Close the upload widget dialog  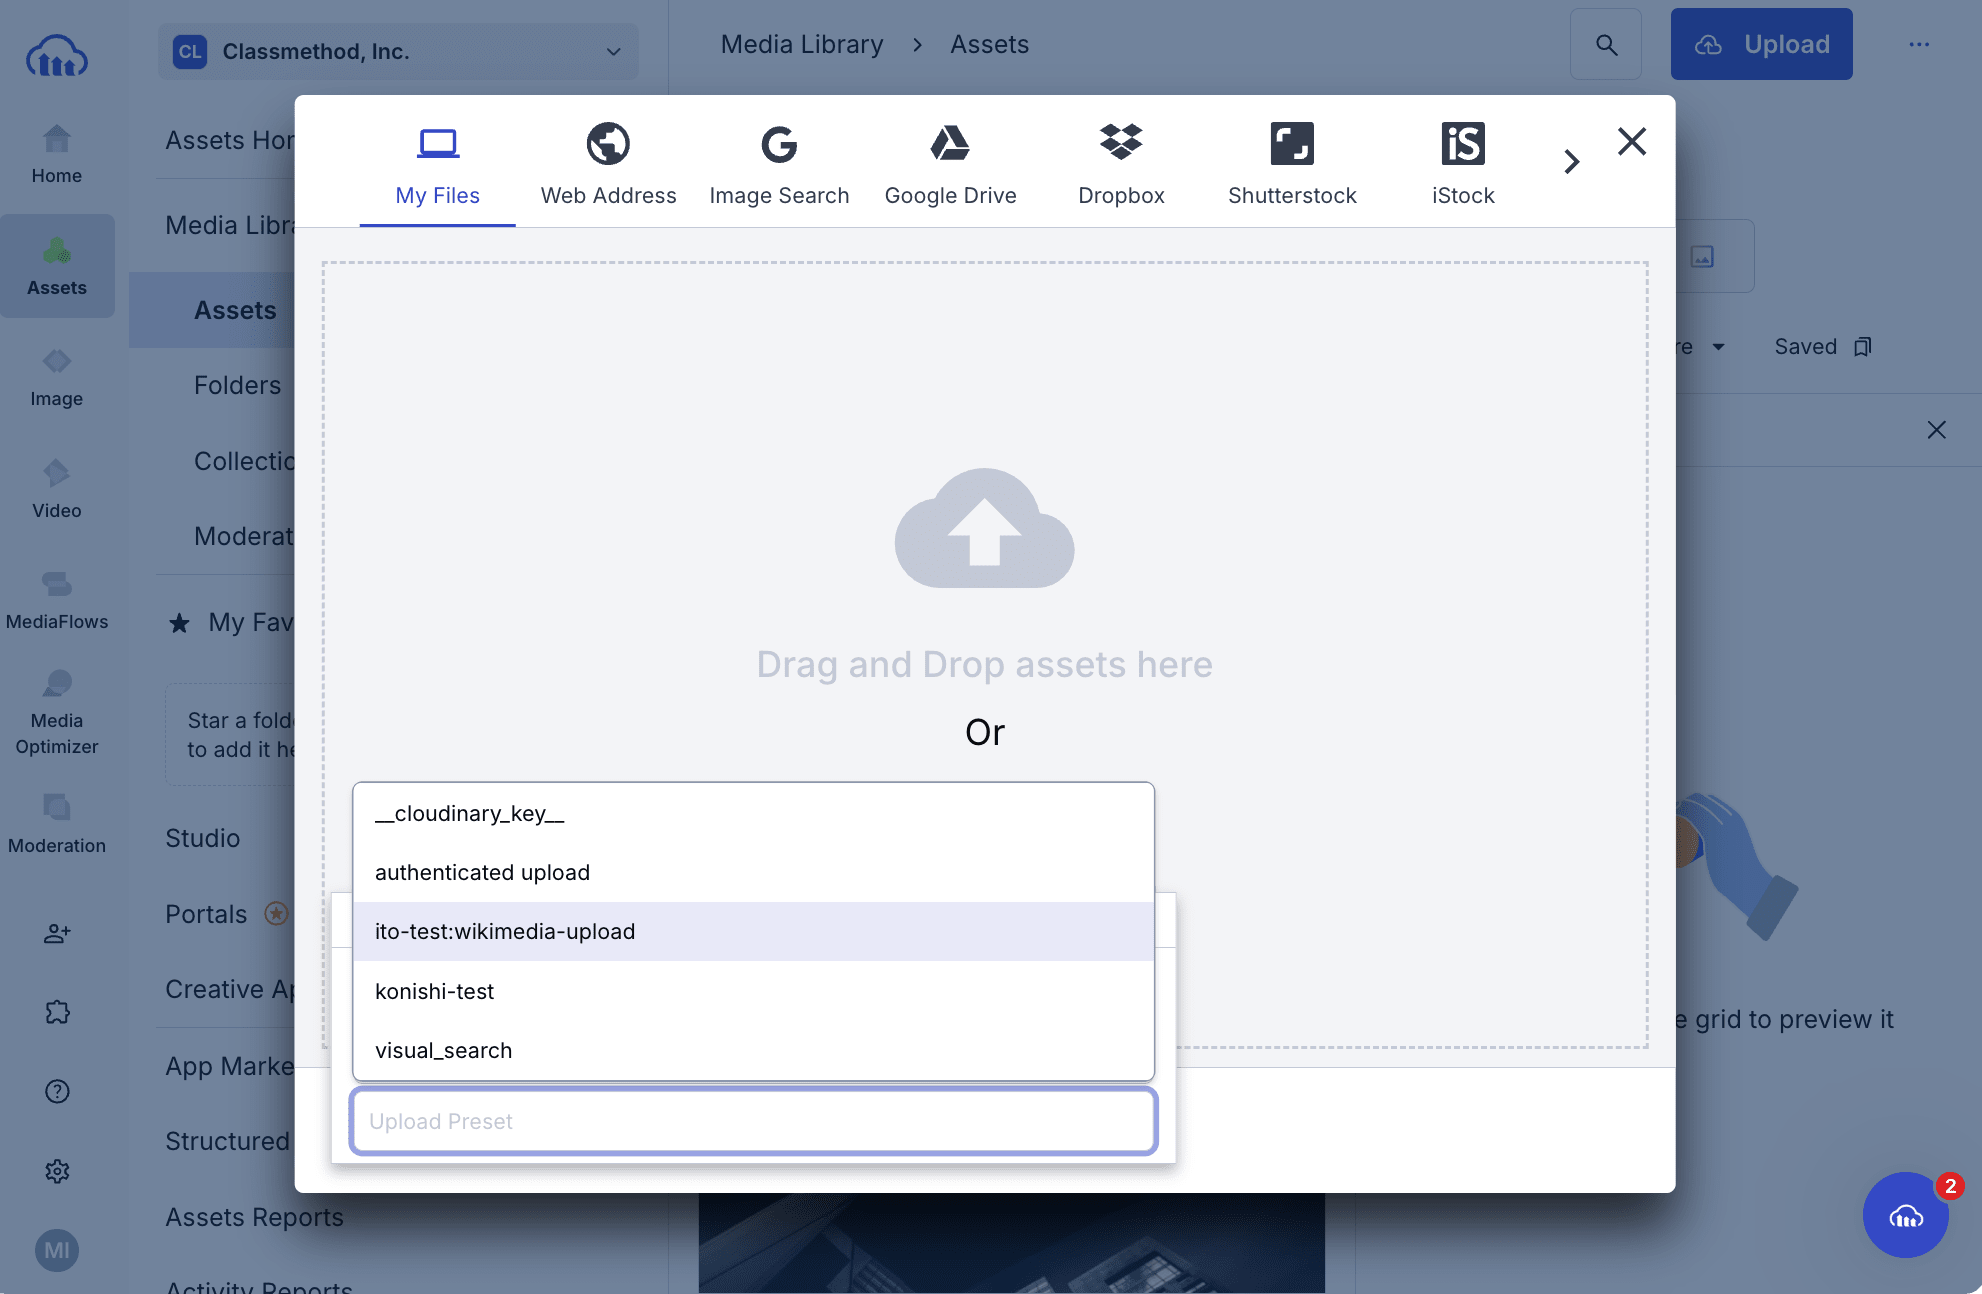pos(1632,142)
